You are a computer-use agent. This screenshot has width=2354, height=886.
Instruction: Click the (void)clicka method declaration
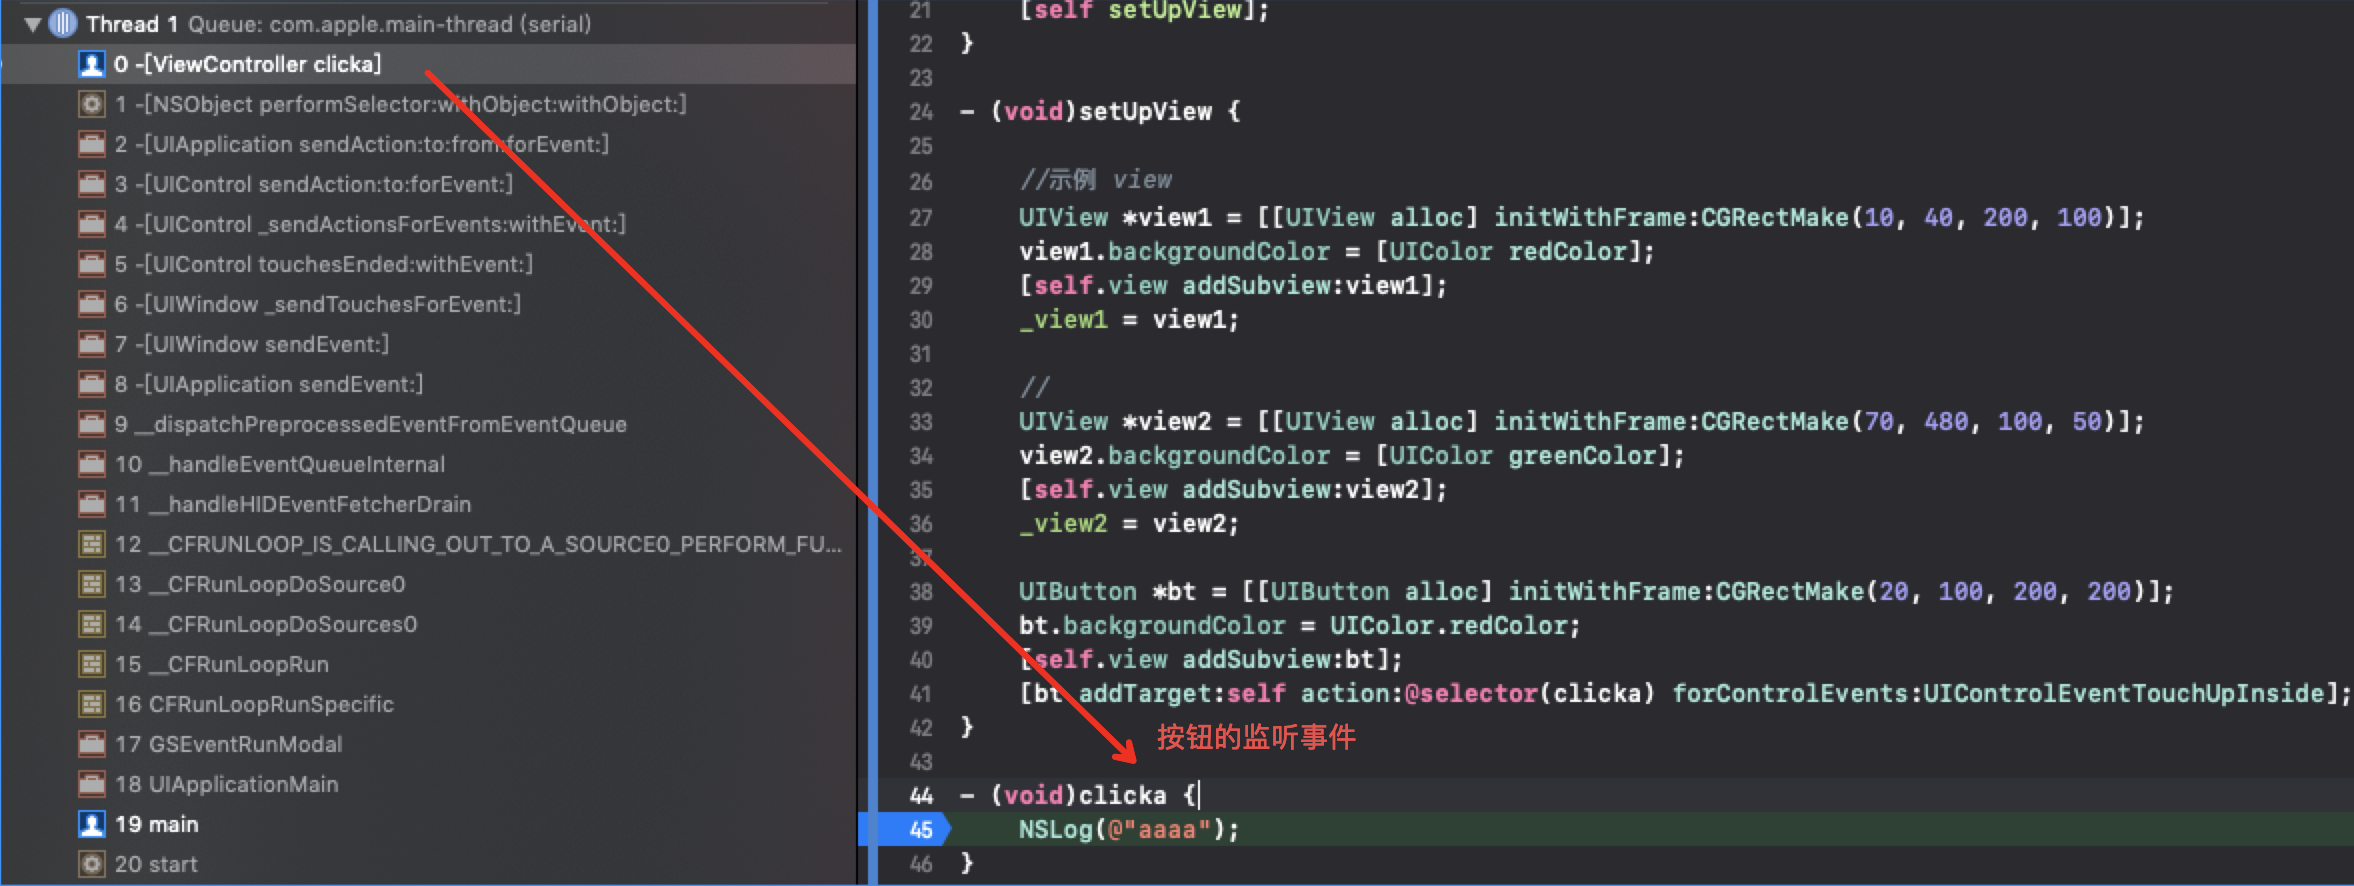click(x=1079, y=795)
